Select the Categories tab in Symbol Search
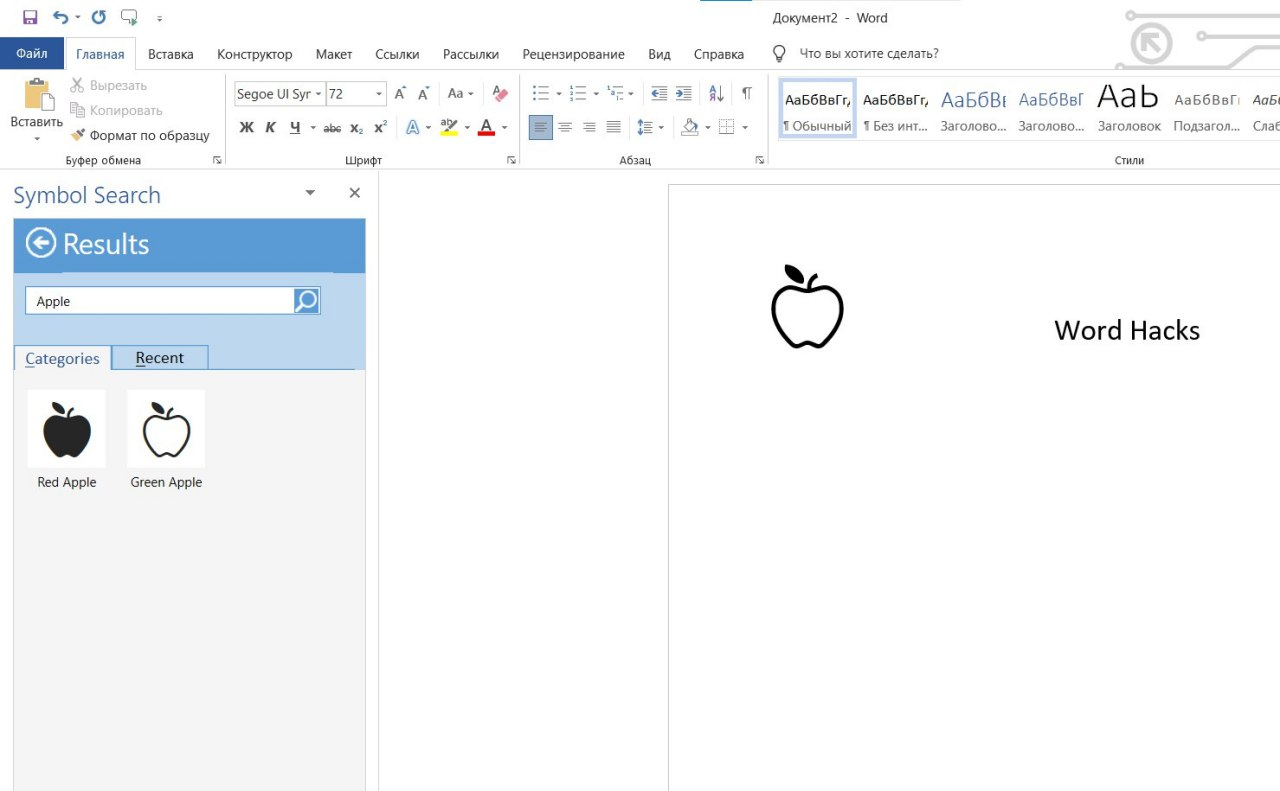 tap(62, 358)
